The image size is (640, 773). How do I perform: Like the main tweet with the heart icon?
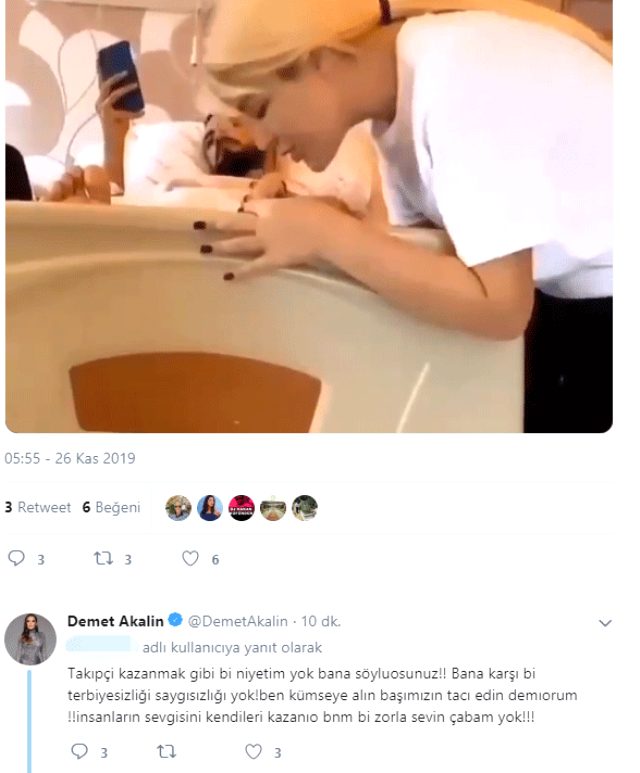tap(190, 559)
